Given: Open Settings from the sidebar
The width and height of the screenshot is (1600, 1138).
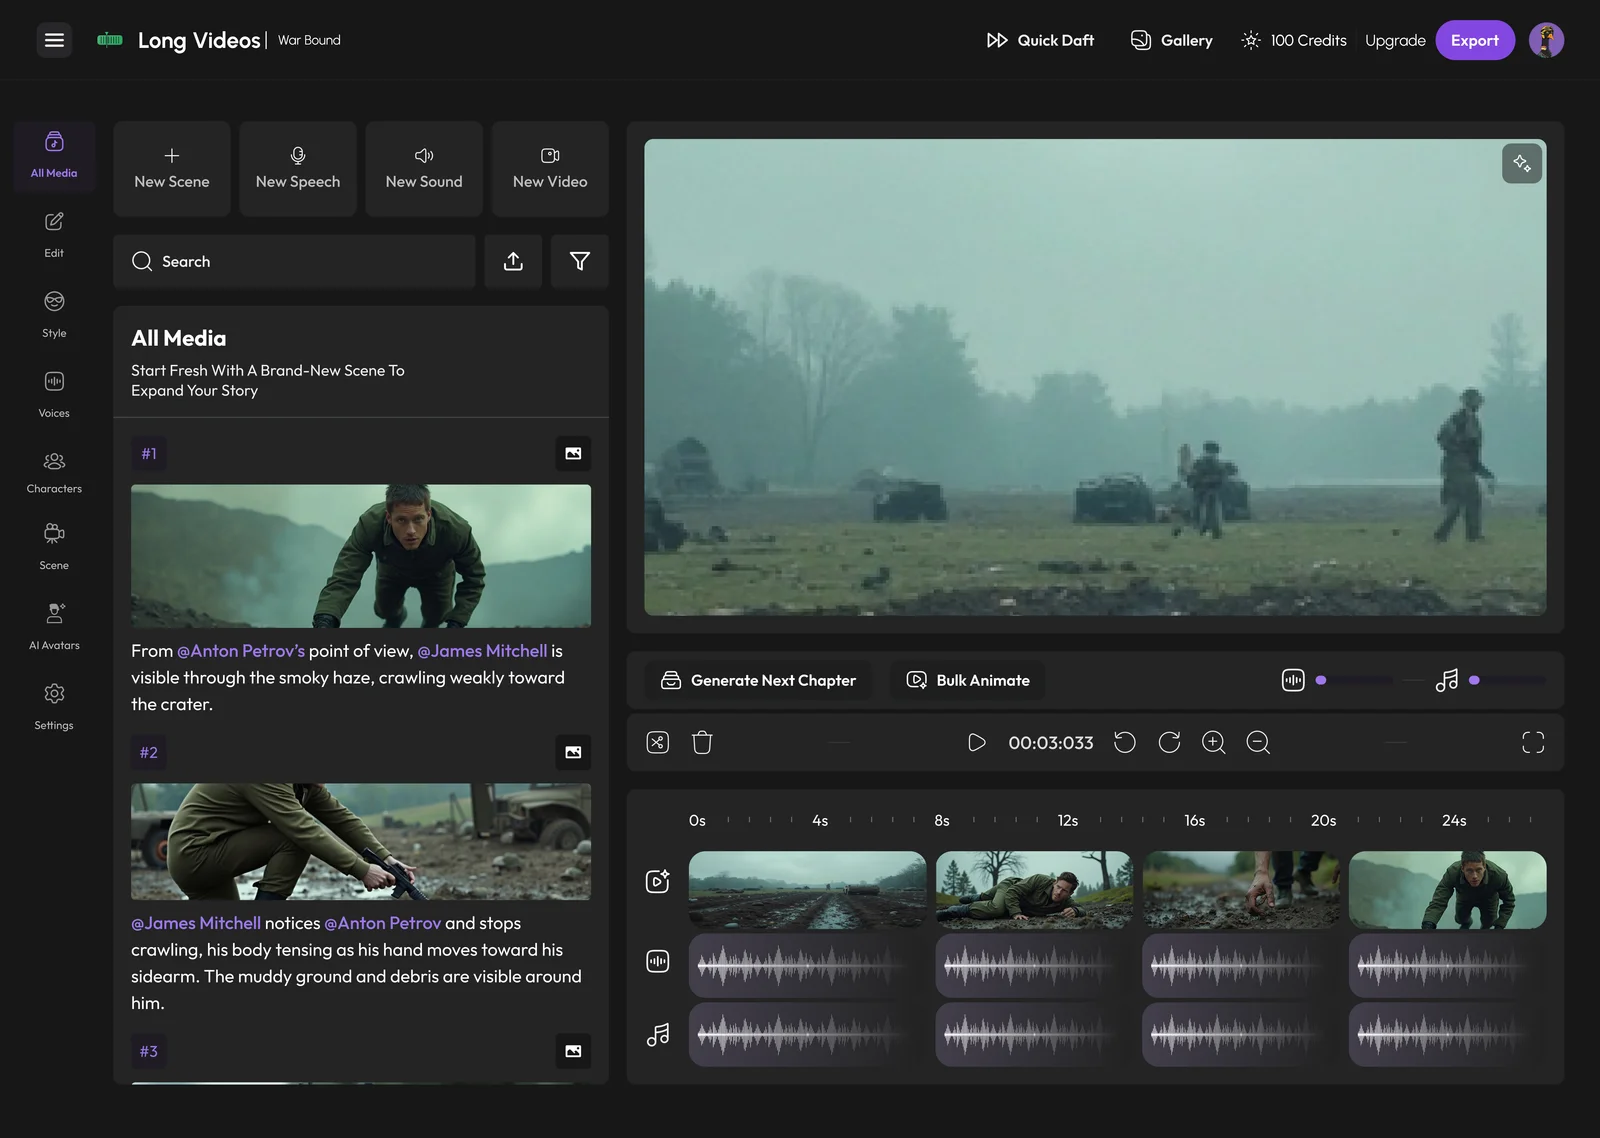Looking at the screenshot, I should click(x=54, y=707).
